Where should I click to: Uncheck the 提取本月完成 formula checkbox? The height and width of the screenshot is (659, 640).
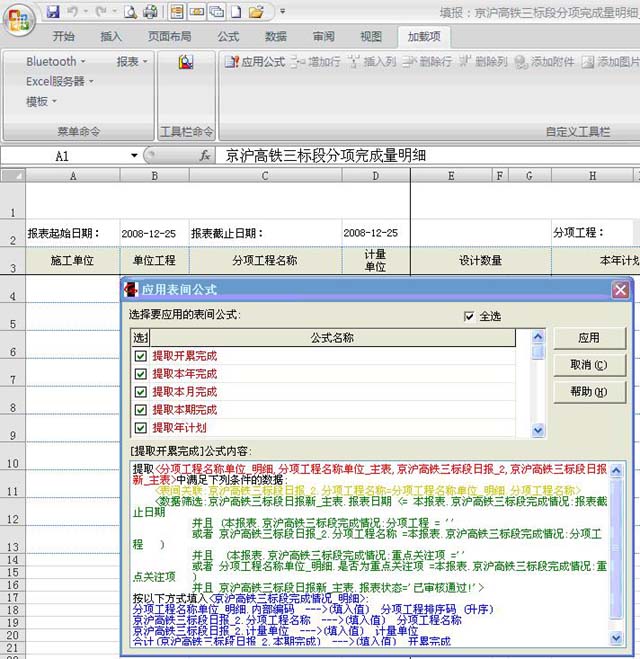pos(141,392)
